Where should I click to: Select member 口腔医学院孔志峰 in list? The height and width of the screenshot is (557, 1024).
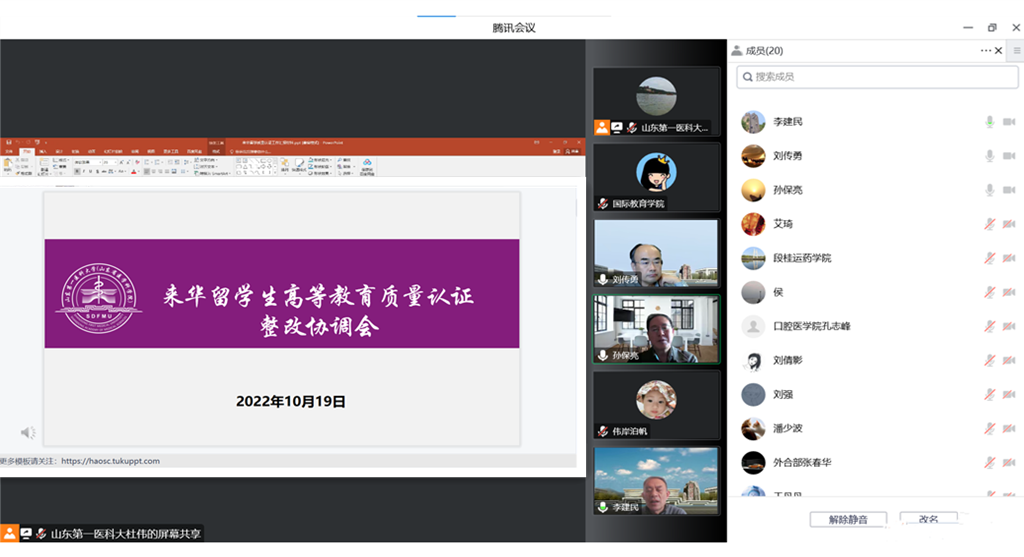(x=877, y=326)
